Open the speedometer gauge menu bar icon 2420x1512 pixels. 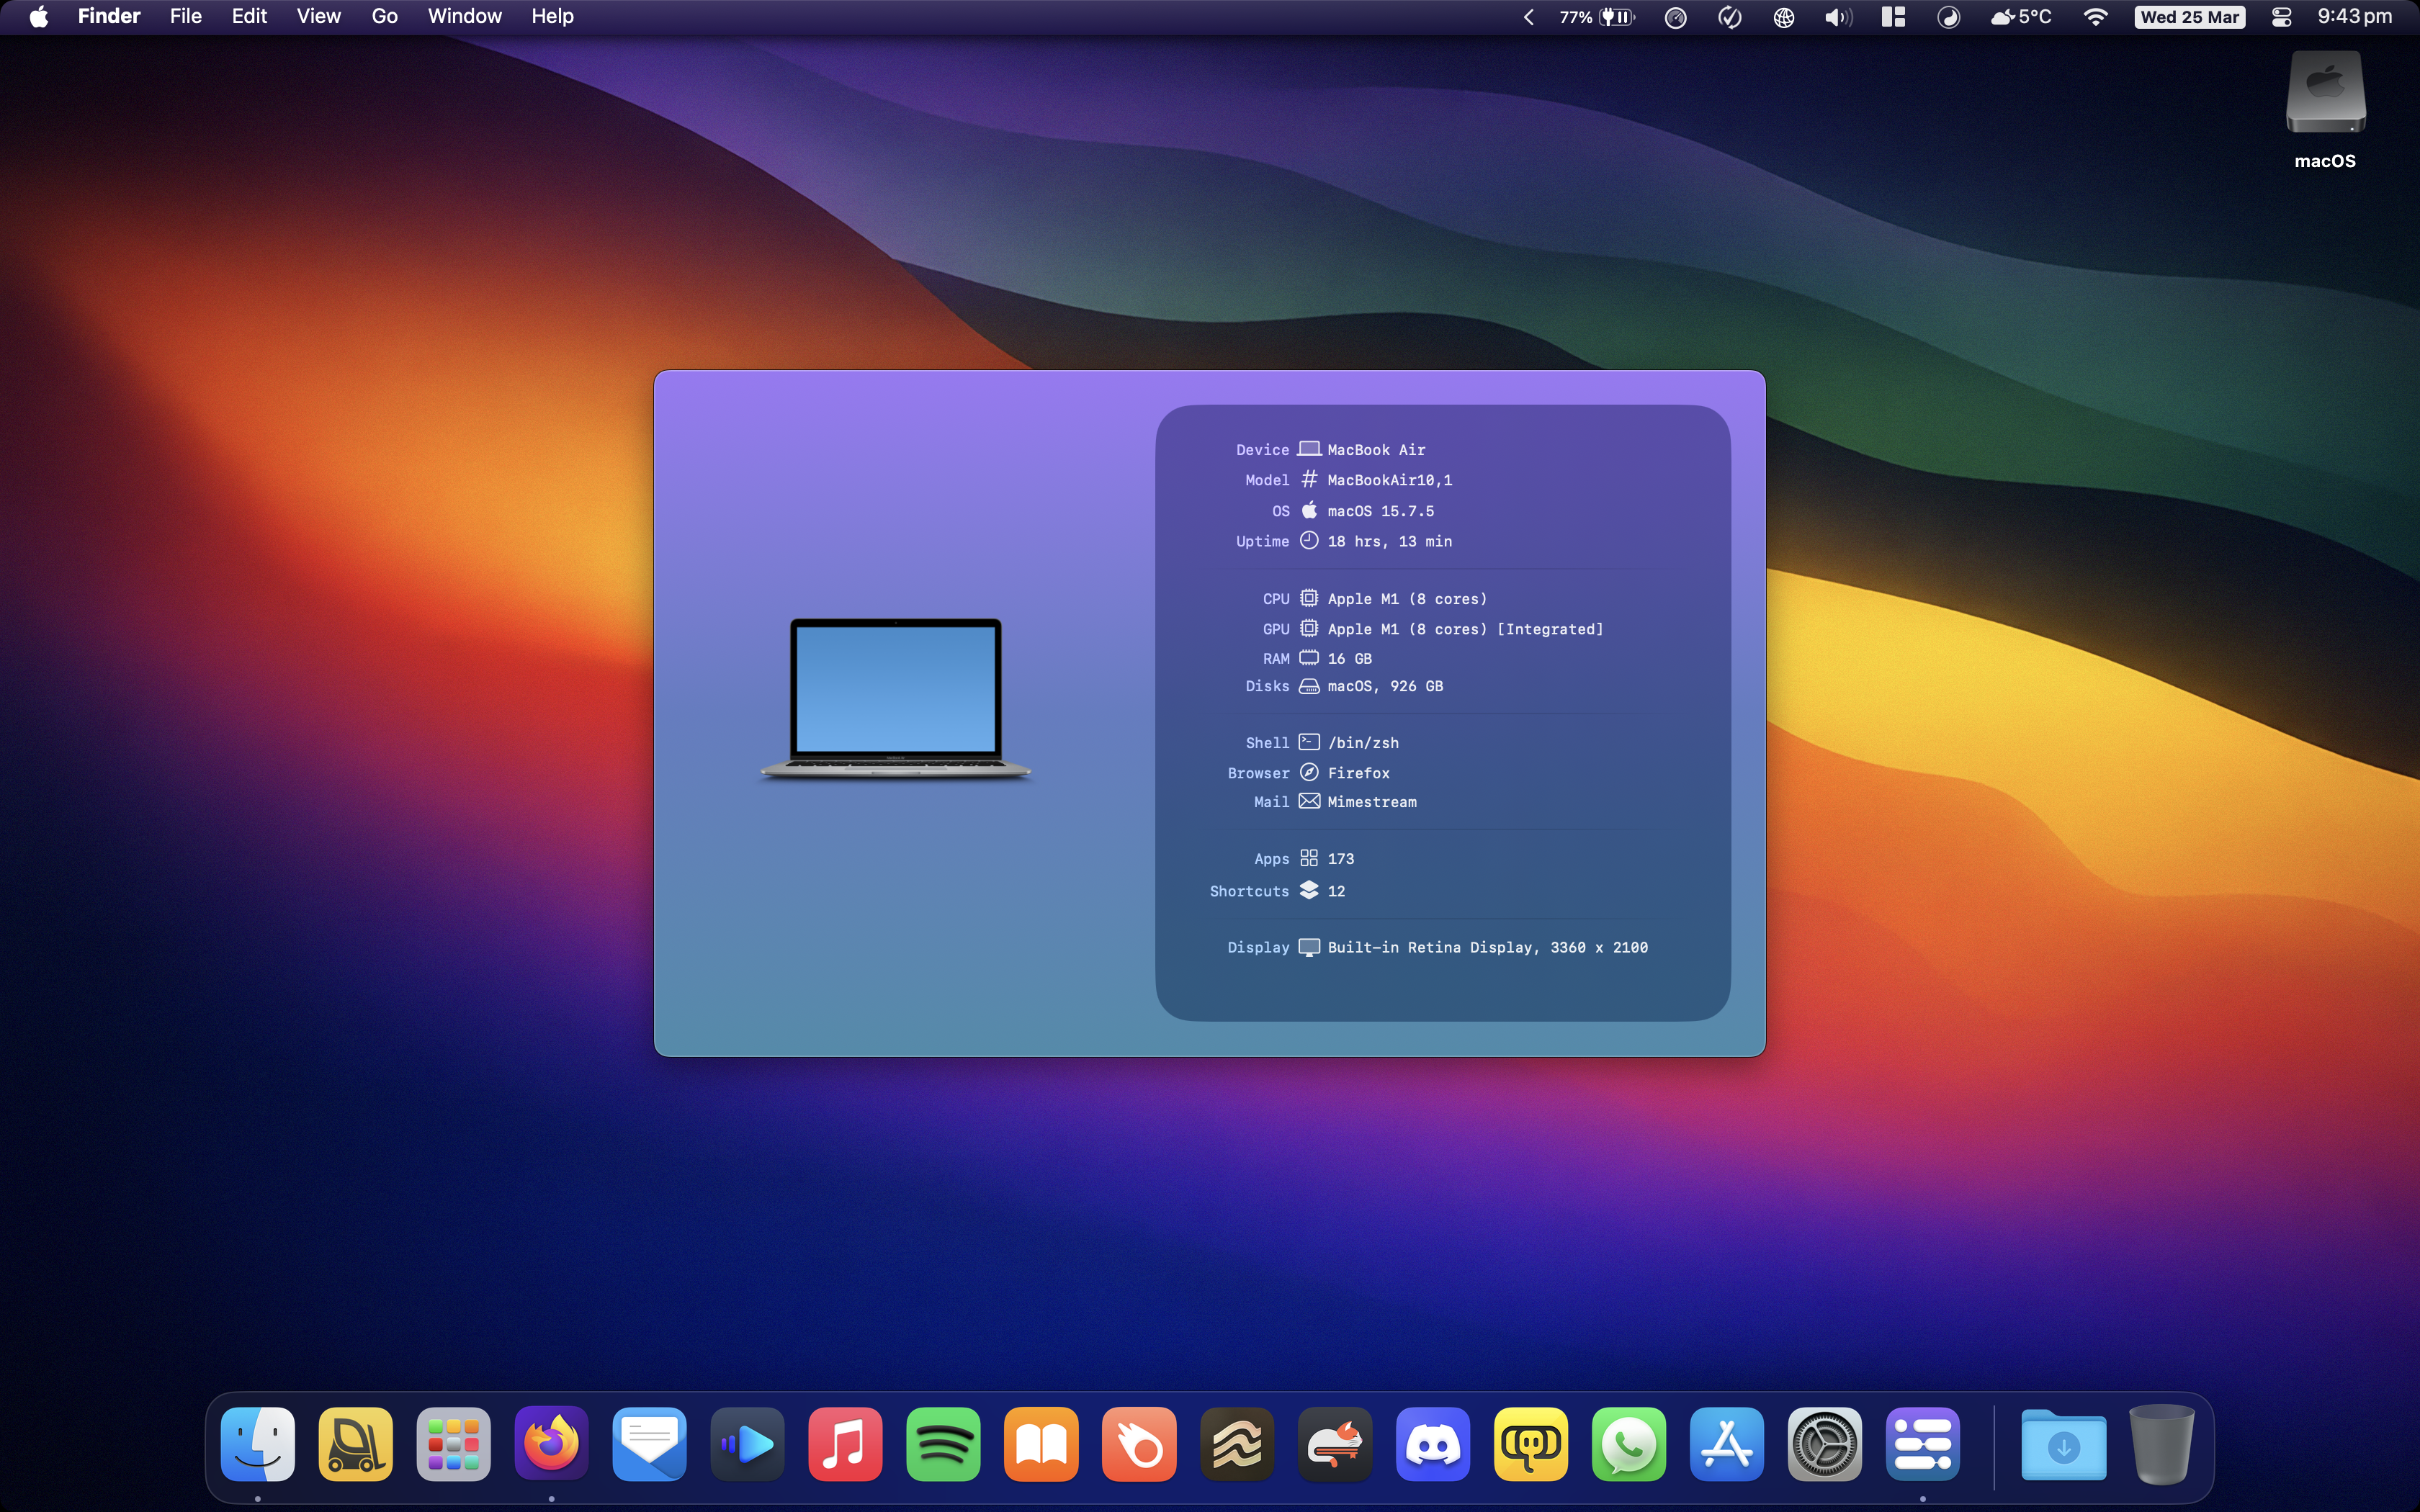tap(1676, 17)
